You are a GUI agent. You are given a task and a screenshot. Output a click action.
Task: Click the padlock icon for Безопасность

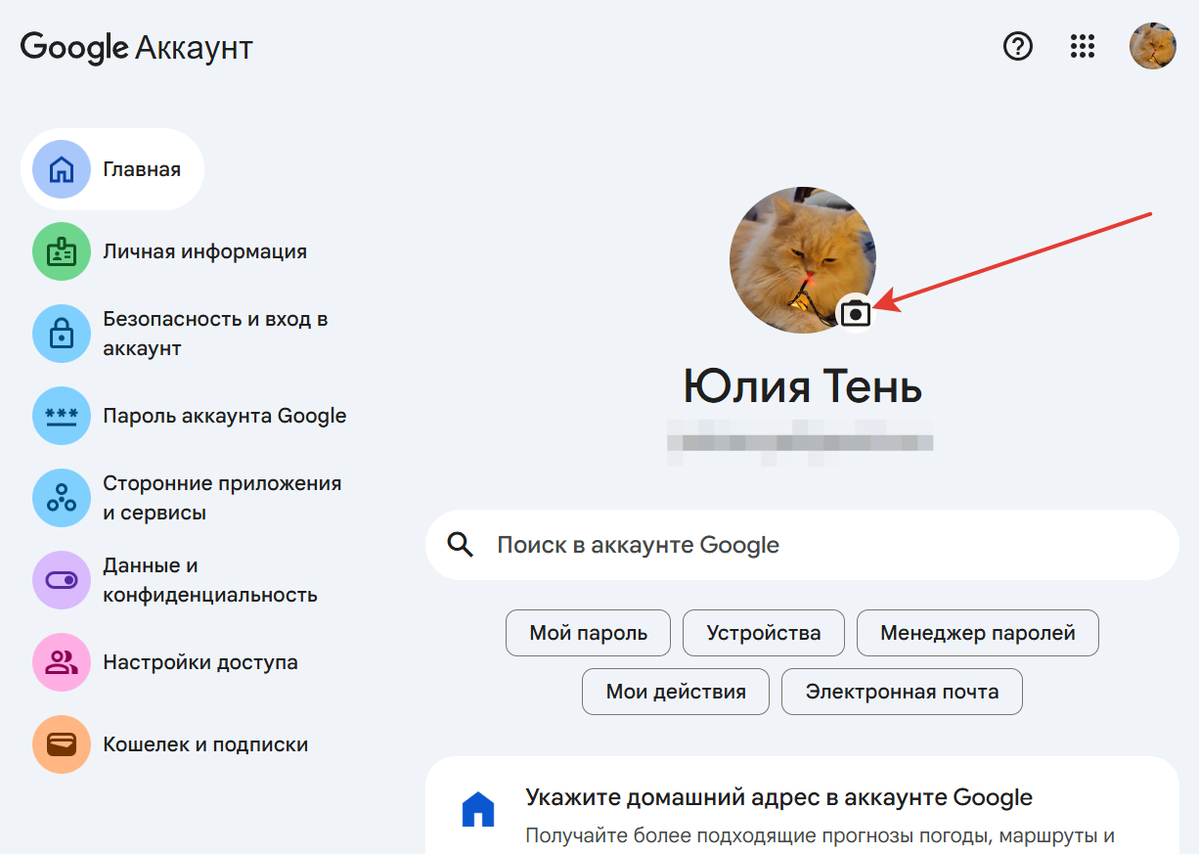pos(61,333)
